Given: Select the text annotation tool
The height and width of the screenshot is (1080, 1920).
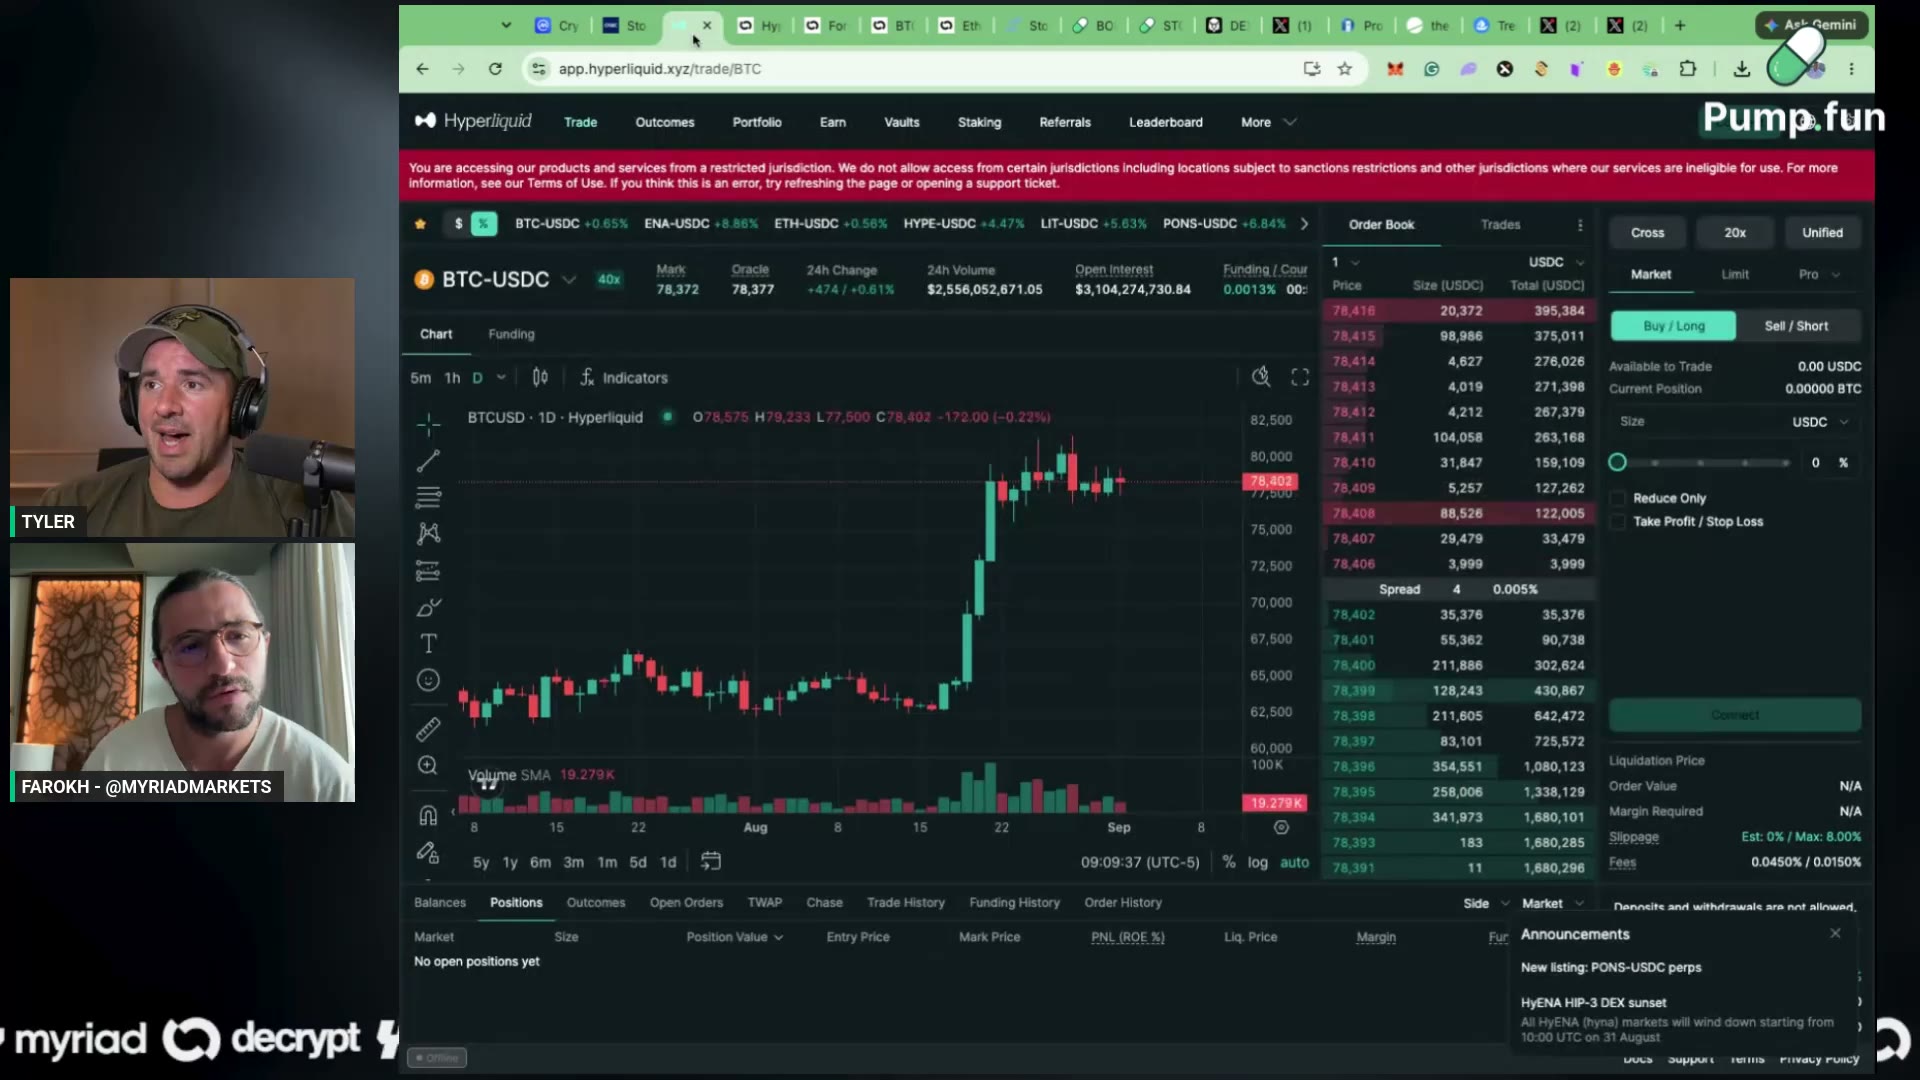Looking at the screenshot, I should coord(428,643).
